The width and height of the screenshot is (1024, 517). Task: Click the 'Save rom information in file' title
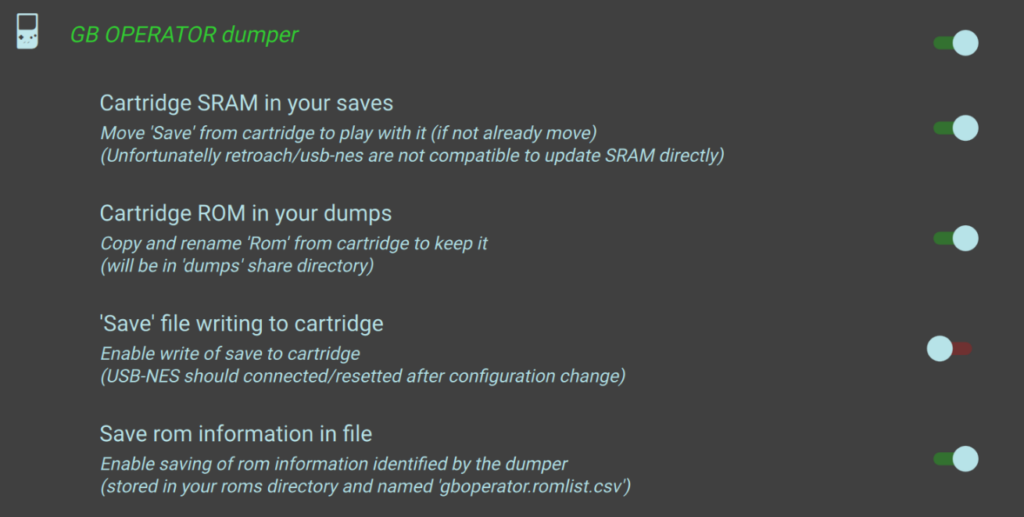click(236, 434)
